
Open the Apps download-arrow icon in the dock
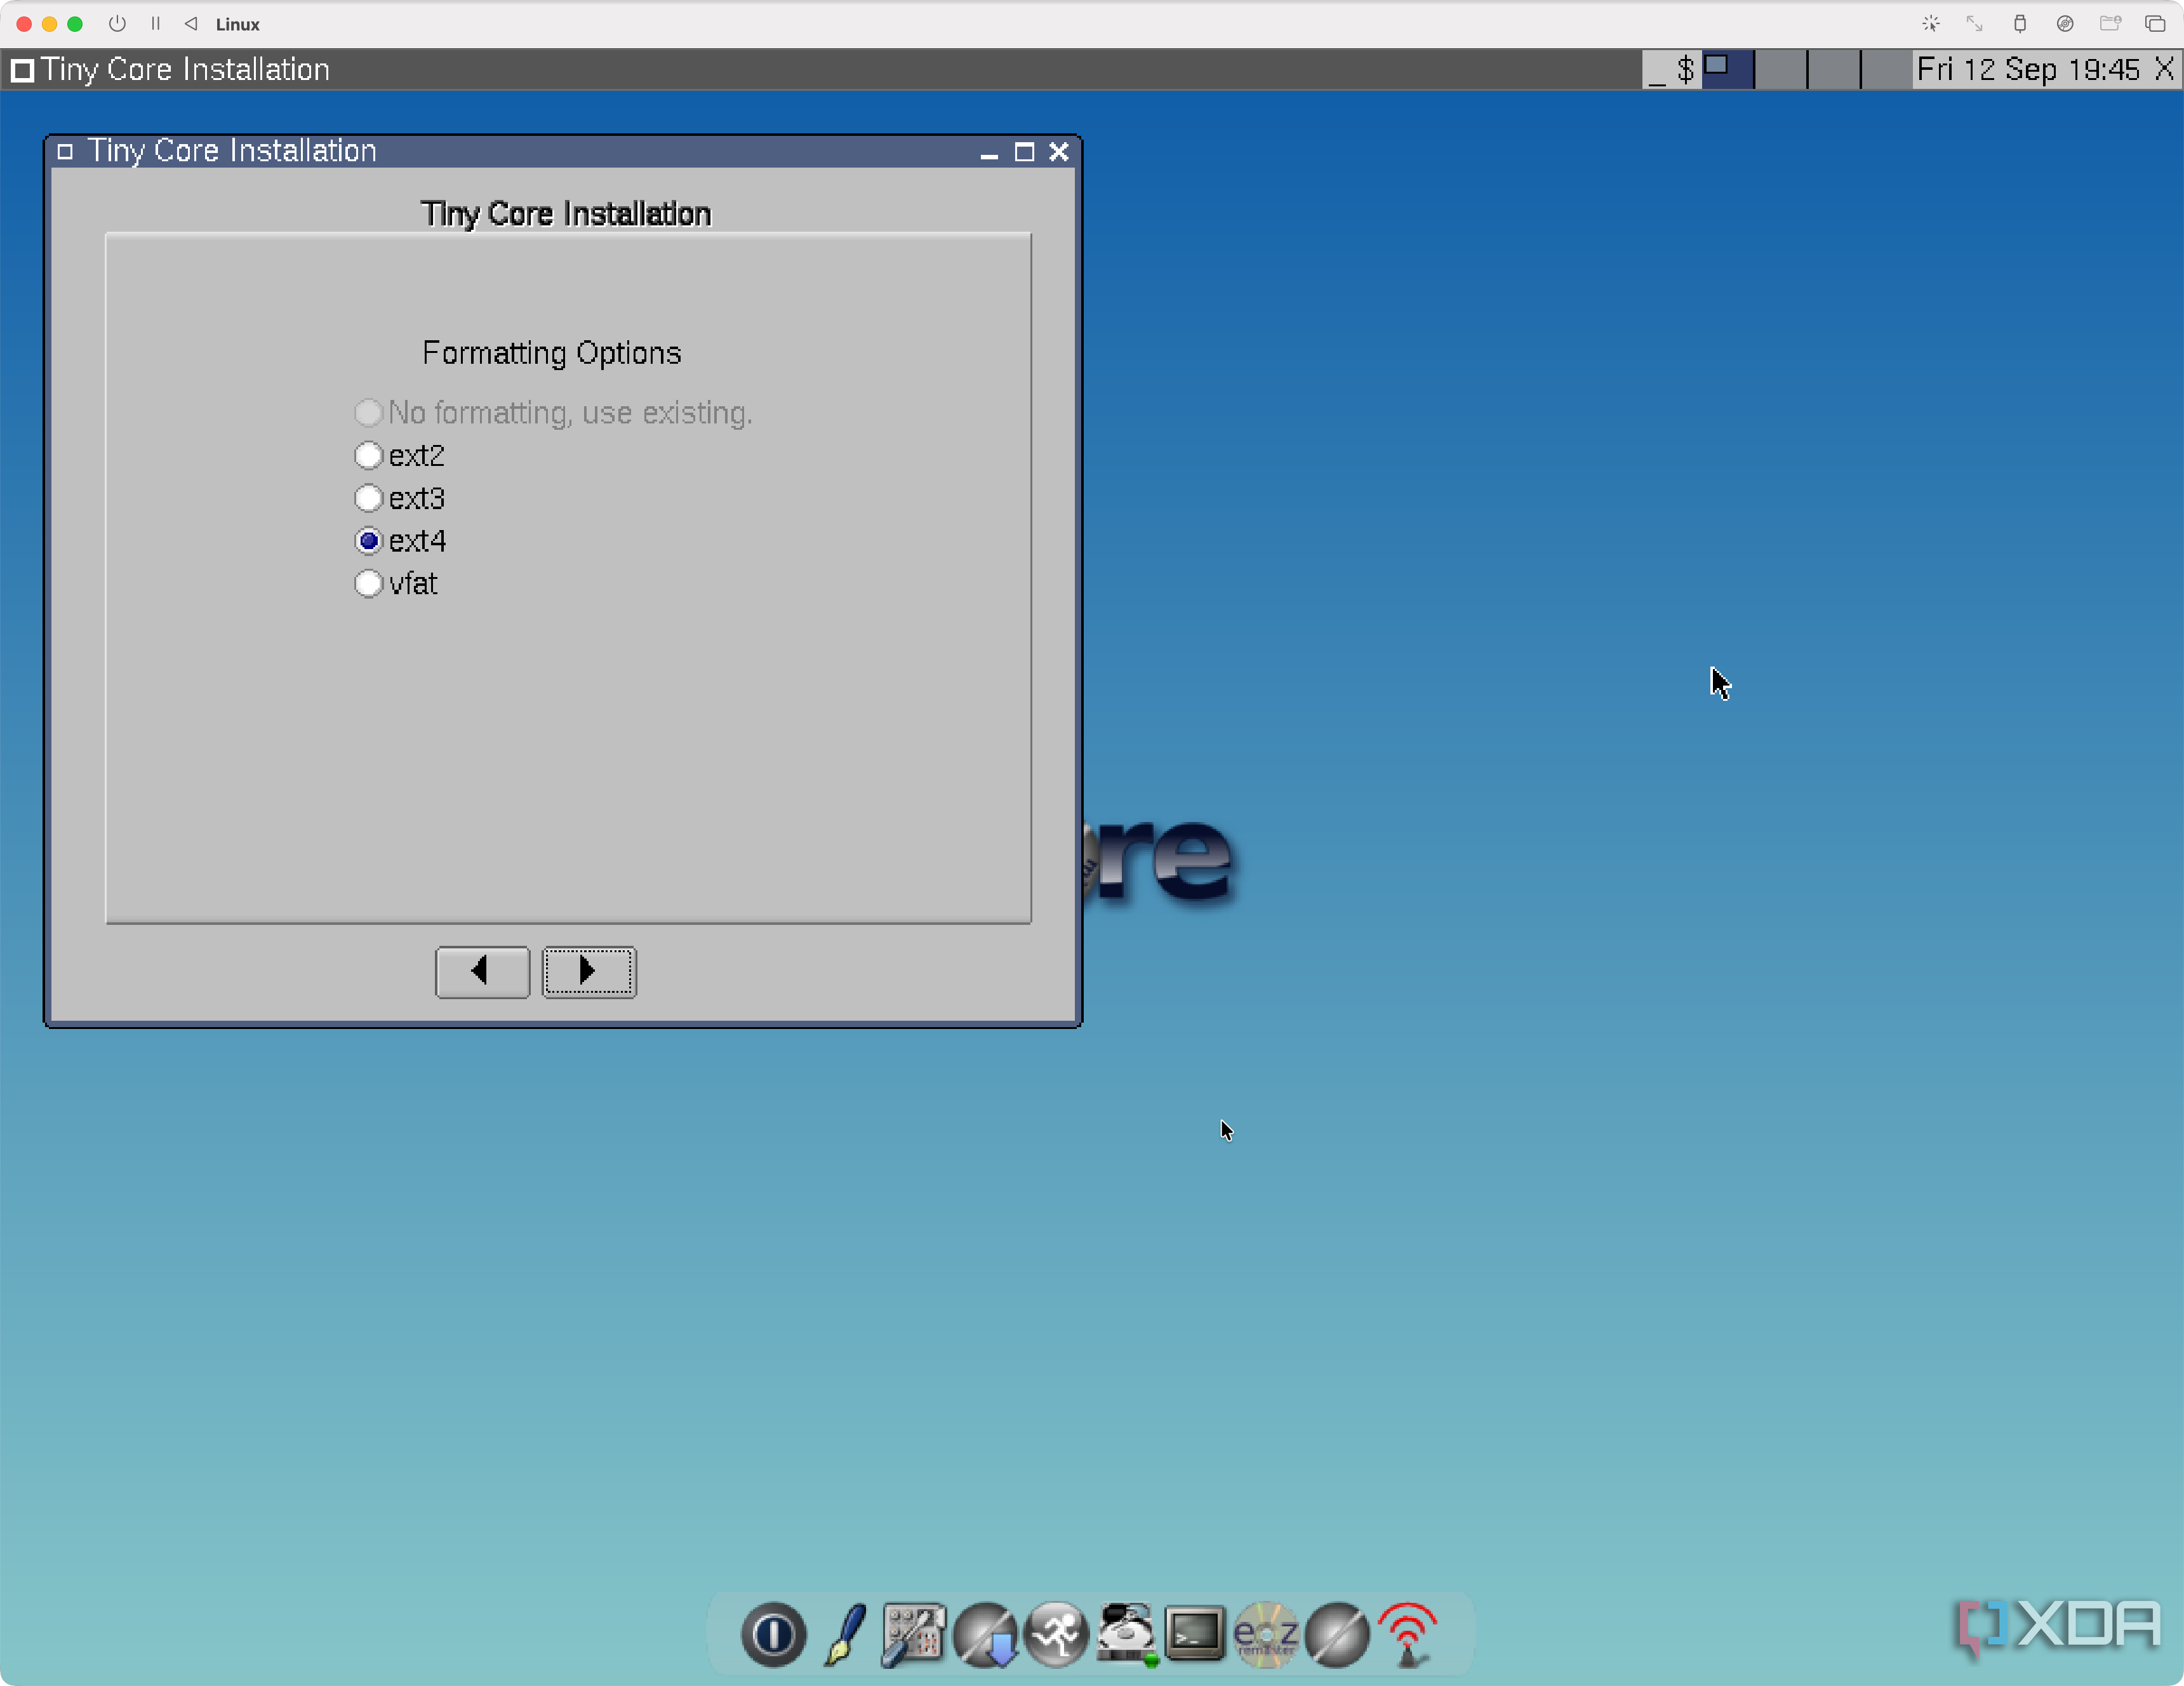(986, 1635)
